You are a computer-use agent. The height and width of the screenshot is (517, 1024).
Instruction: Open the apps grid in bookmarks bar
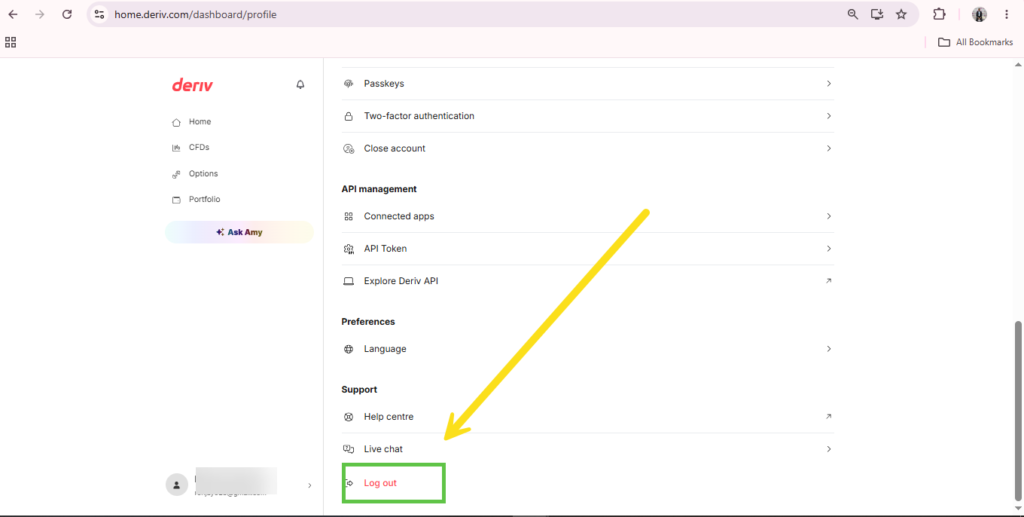pos(10,42)
